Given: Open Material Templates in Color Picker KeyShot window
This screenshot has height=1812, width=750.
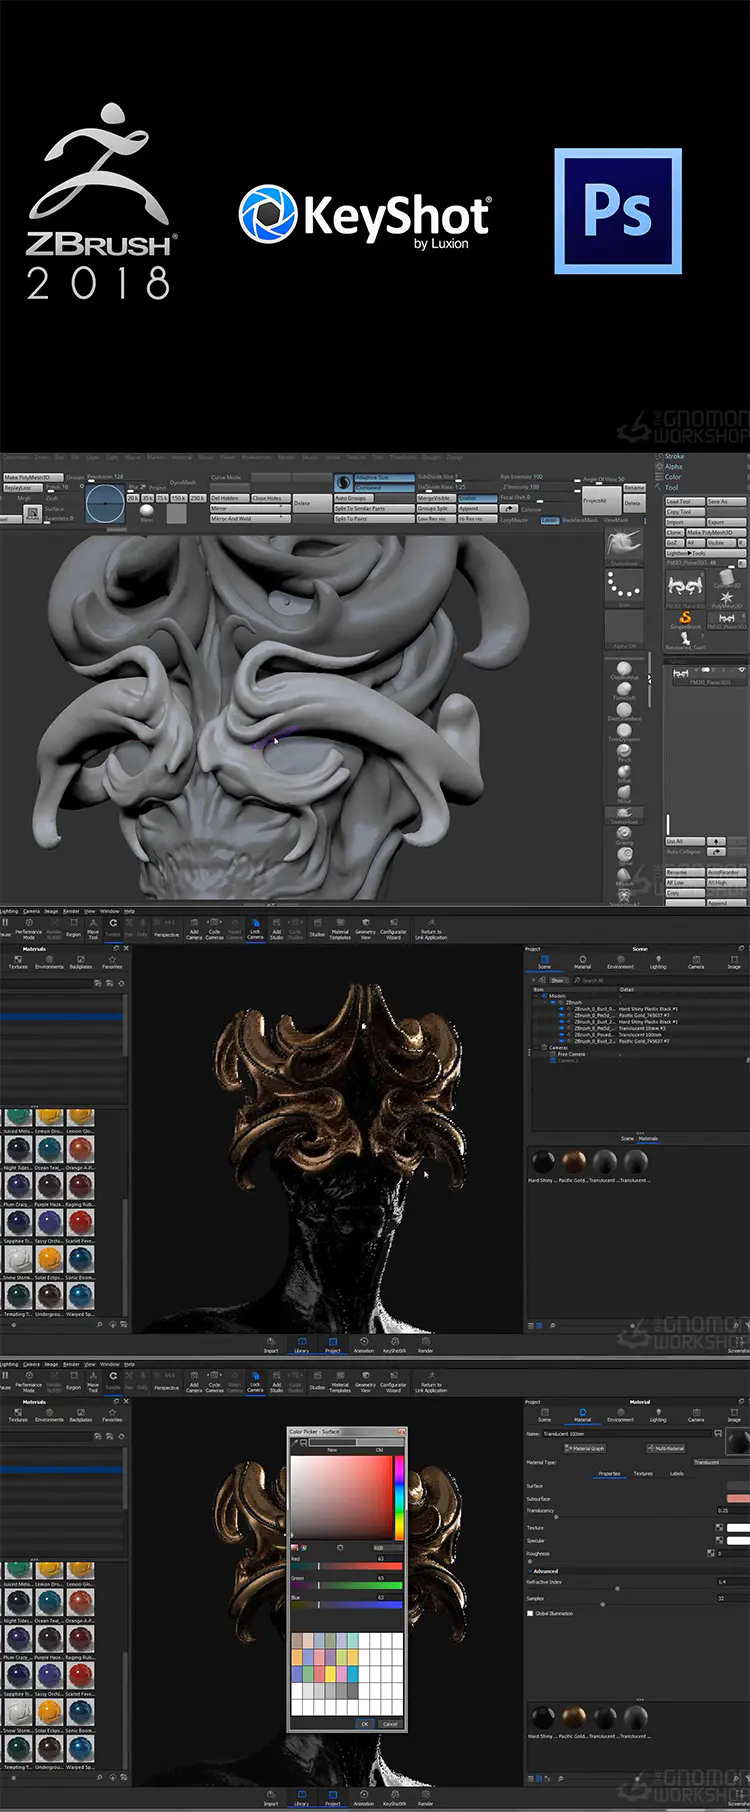Looking at the screenshot, I should pyautogui.click(x=340, y=1380).
